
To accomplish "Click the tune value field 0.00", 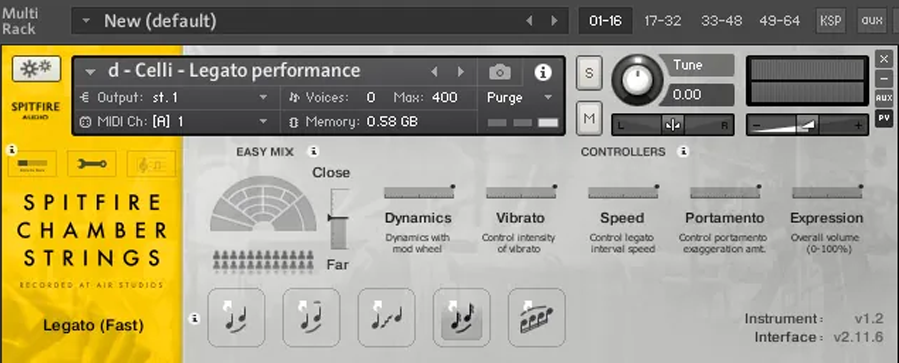I will 696,95.
